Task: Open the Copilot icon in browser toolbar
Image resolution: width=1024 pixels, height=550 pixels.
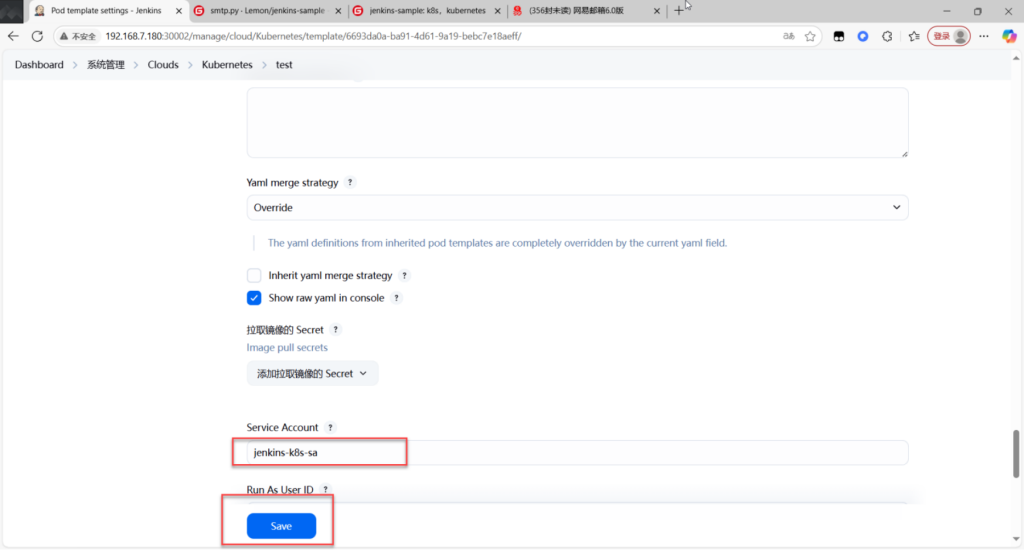Action: pyautogui.click(x=1009, y=36)
